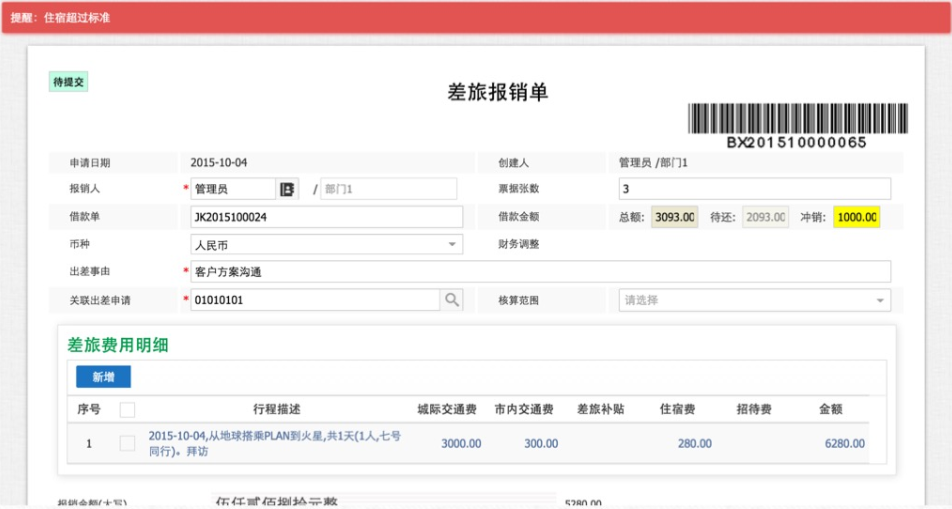Click the 关联出差申请 01010101 field
The image size is (952, 509).
(x=315, y=300)
